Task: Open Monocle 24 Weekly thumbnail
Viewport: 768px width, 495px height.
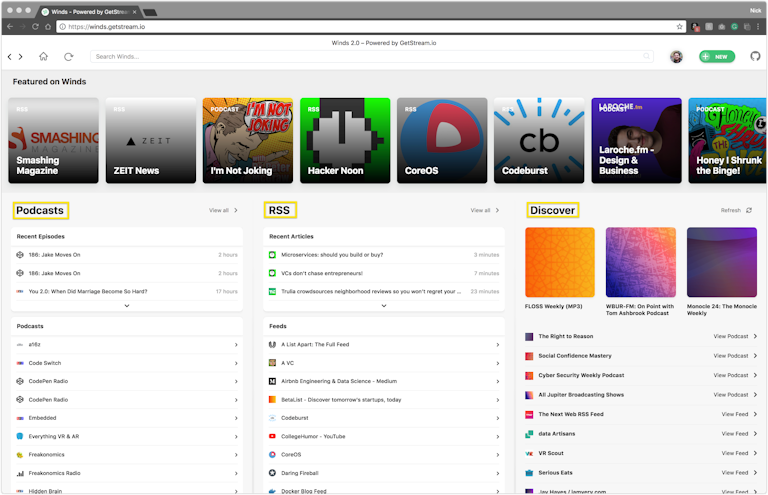Action: coord(722,262)
